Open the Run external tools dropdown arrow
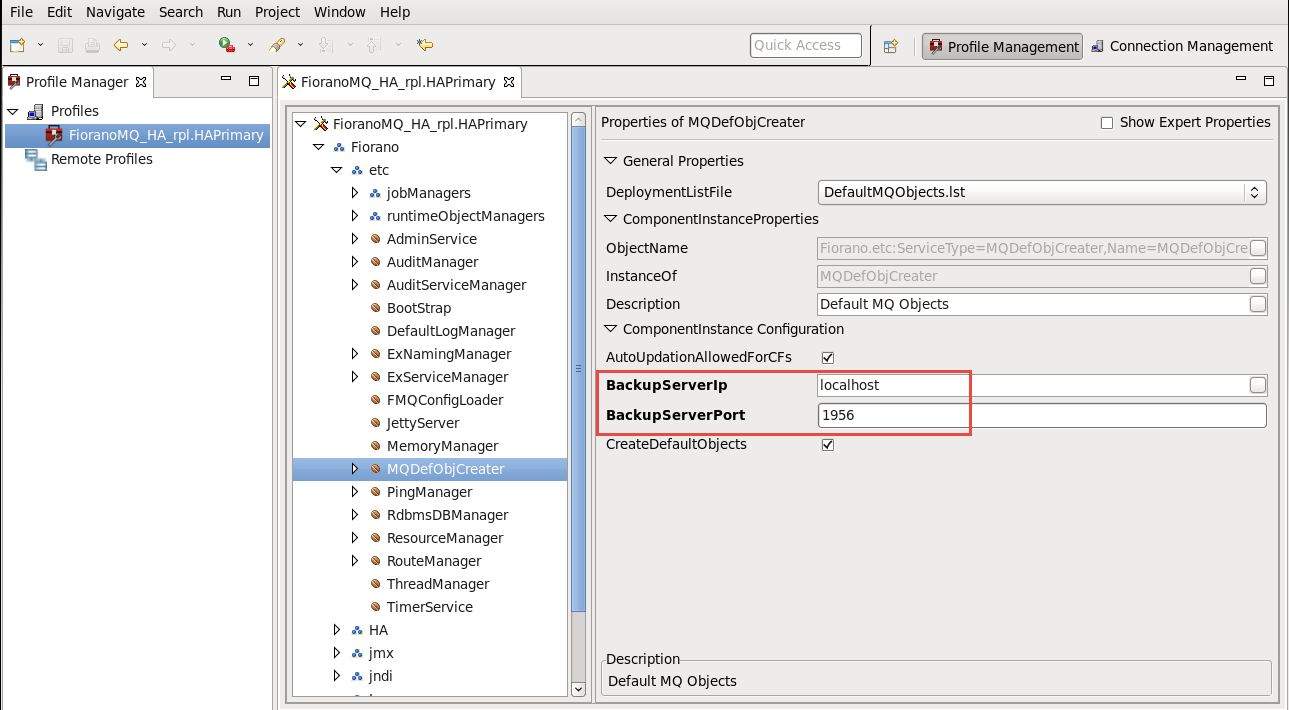1289x710 pixels. click(250, 45)
